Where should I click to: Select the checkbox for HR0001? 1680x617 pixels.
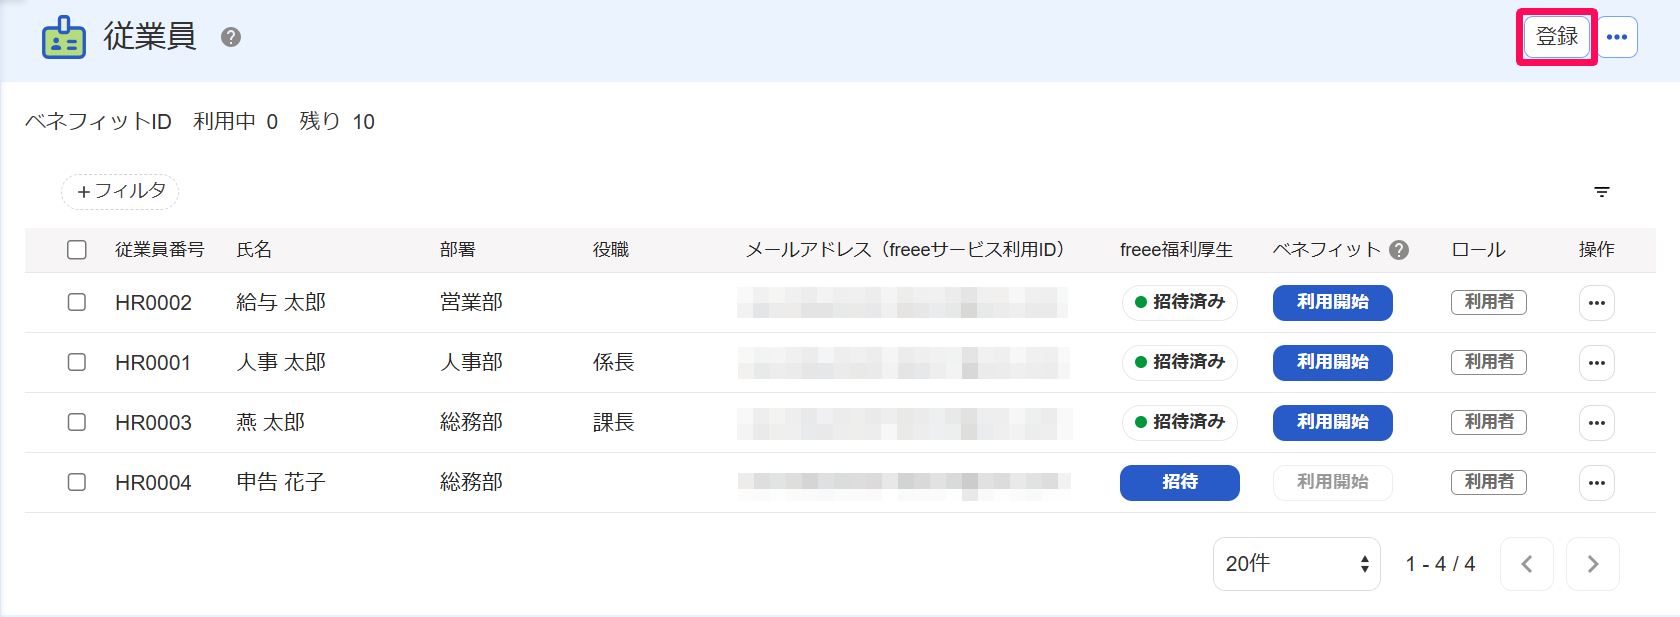tap(77, 362)
